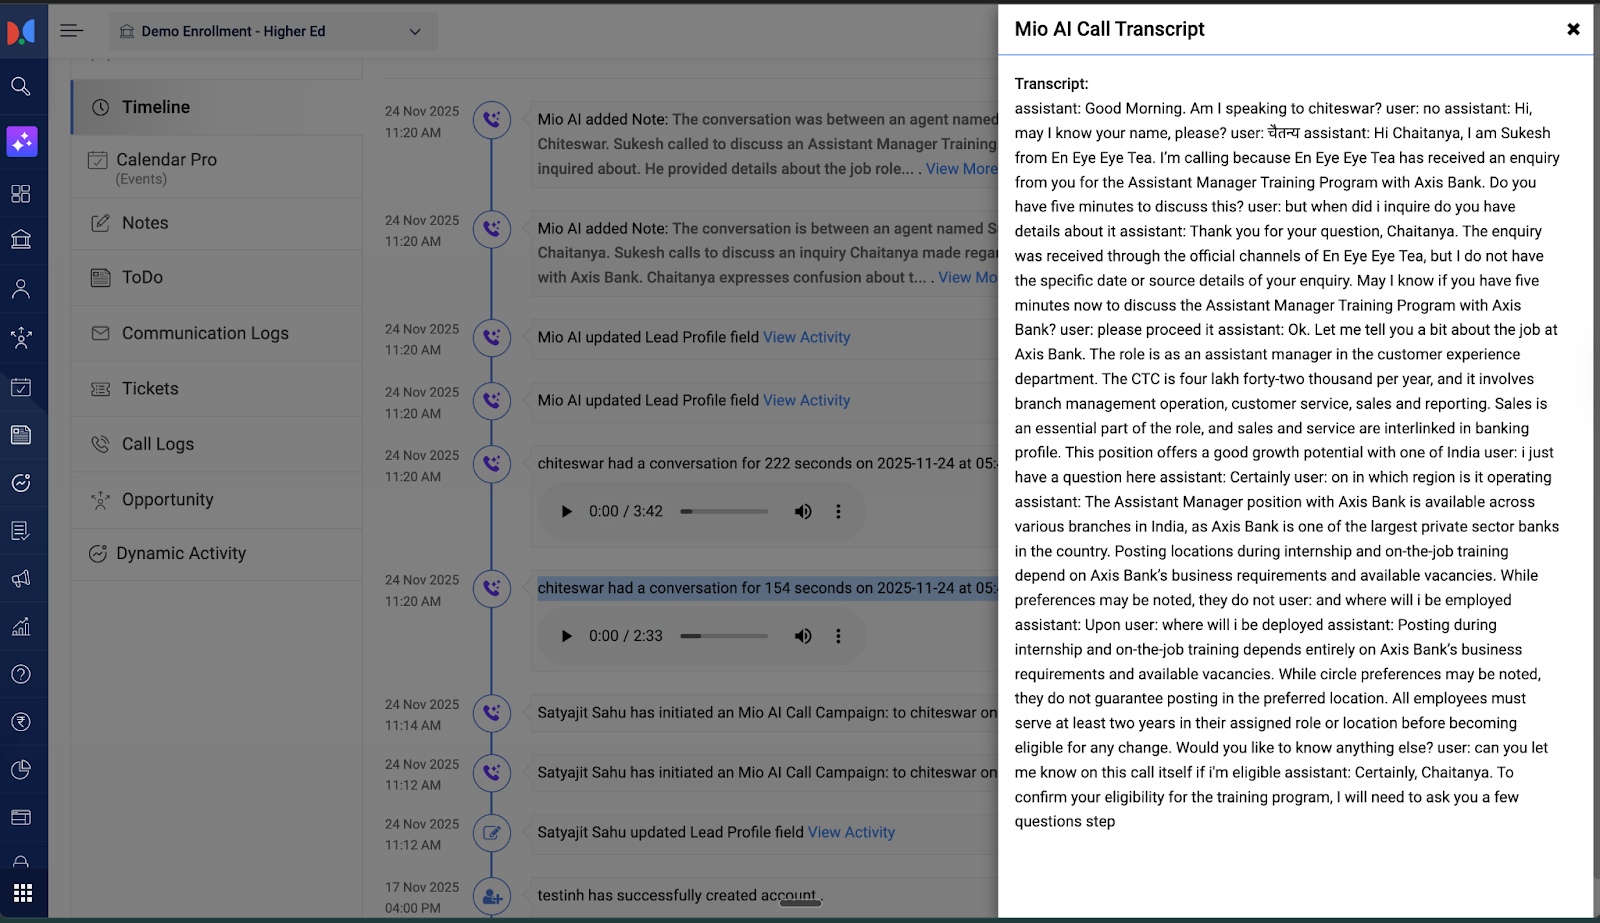Click the search icon in left sidebar
This screenshot has width=1600, height=923.
pos(21,87)
